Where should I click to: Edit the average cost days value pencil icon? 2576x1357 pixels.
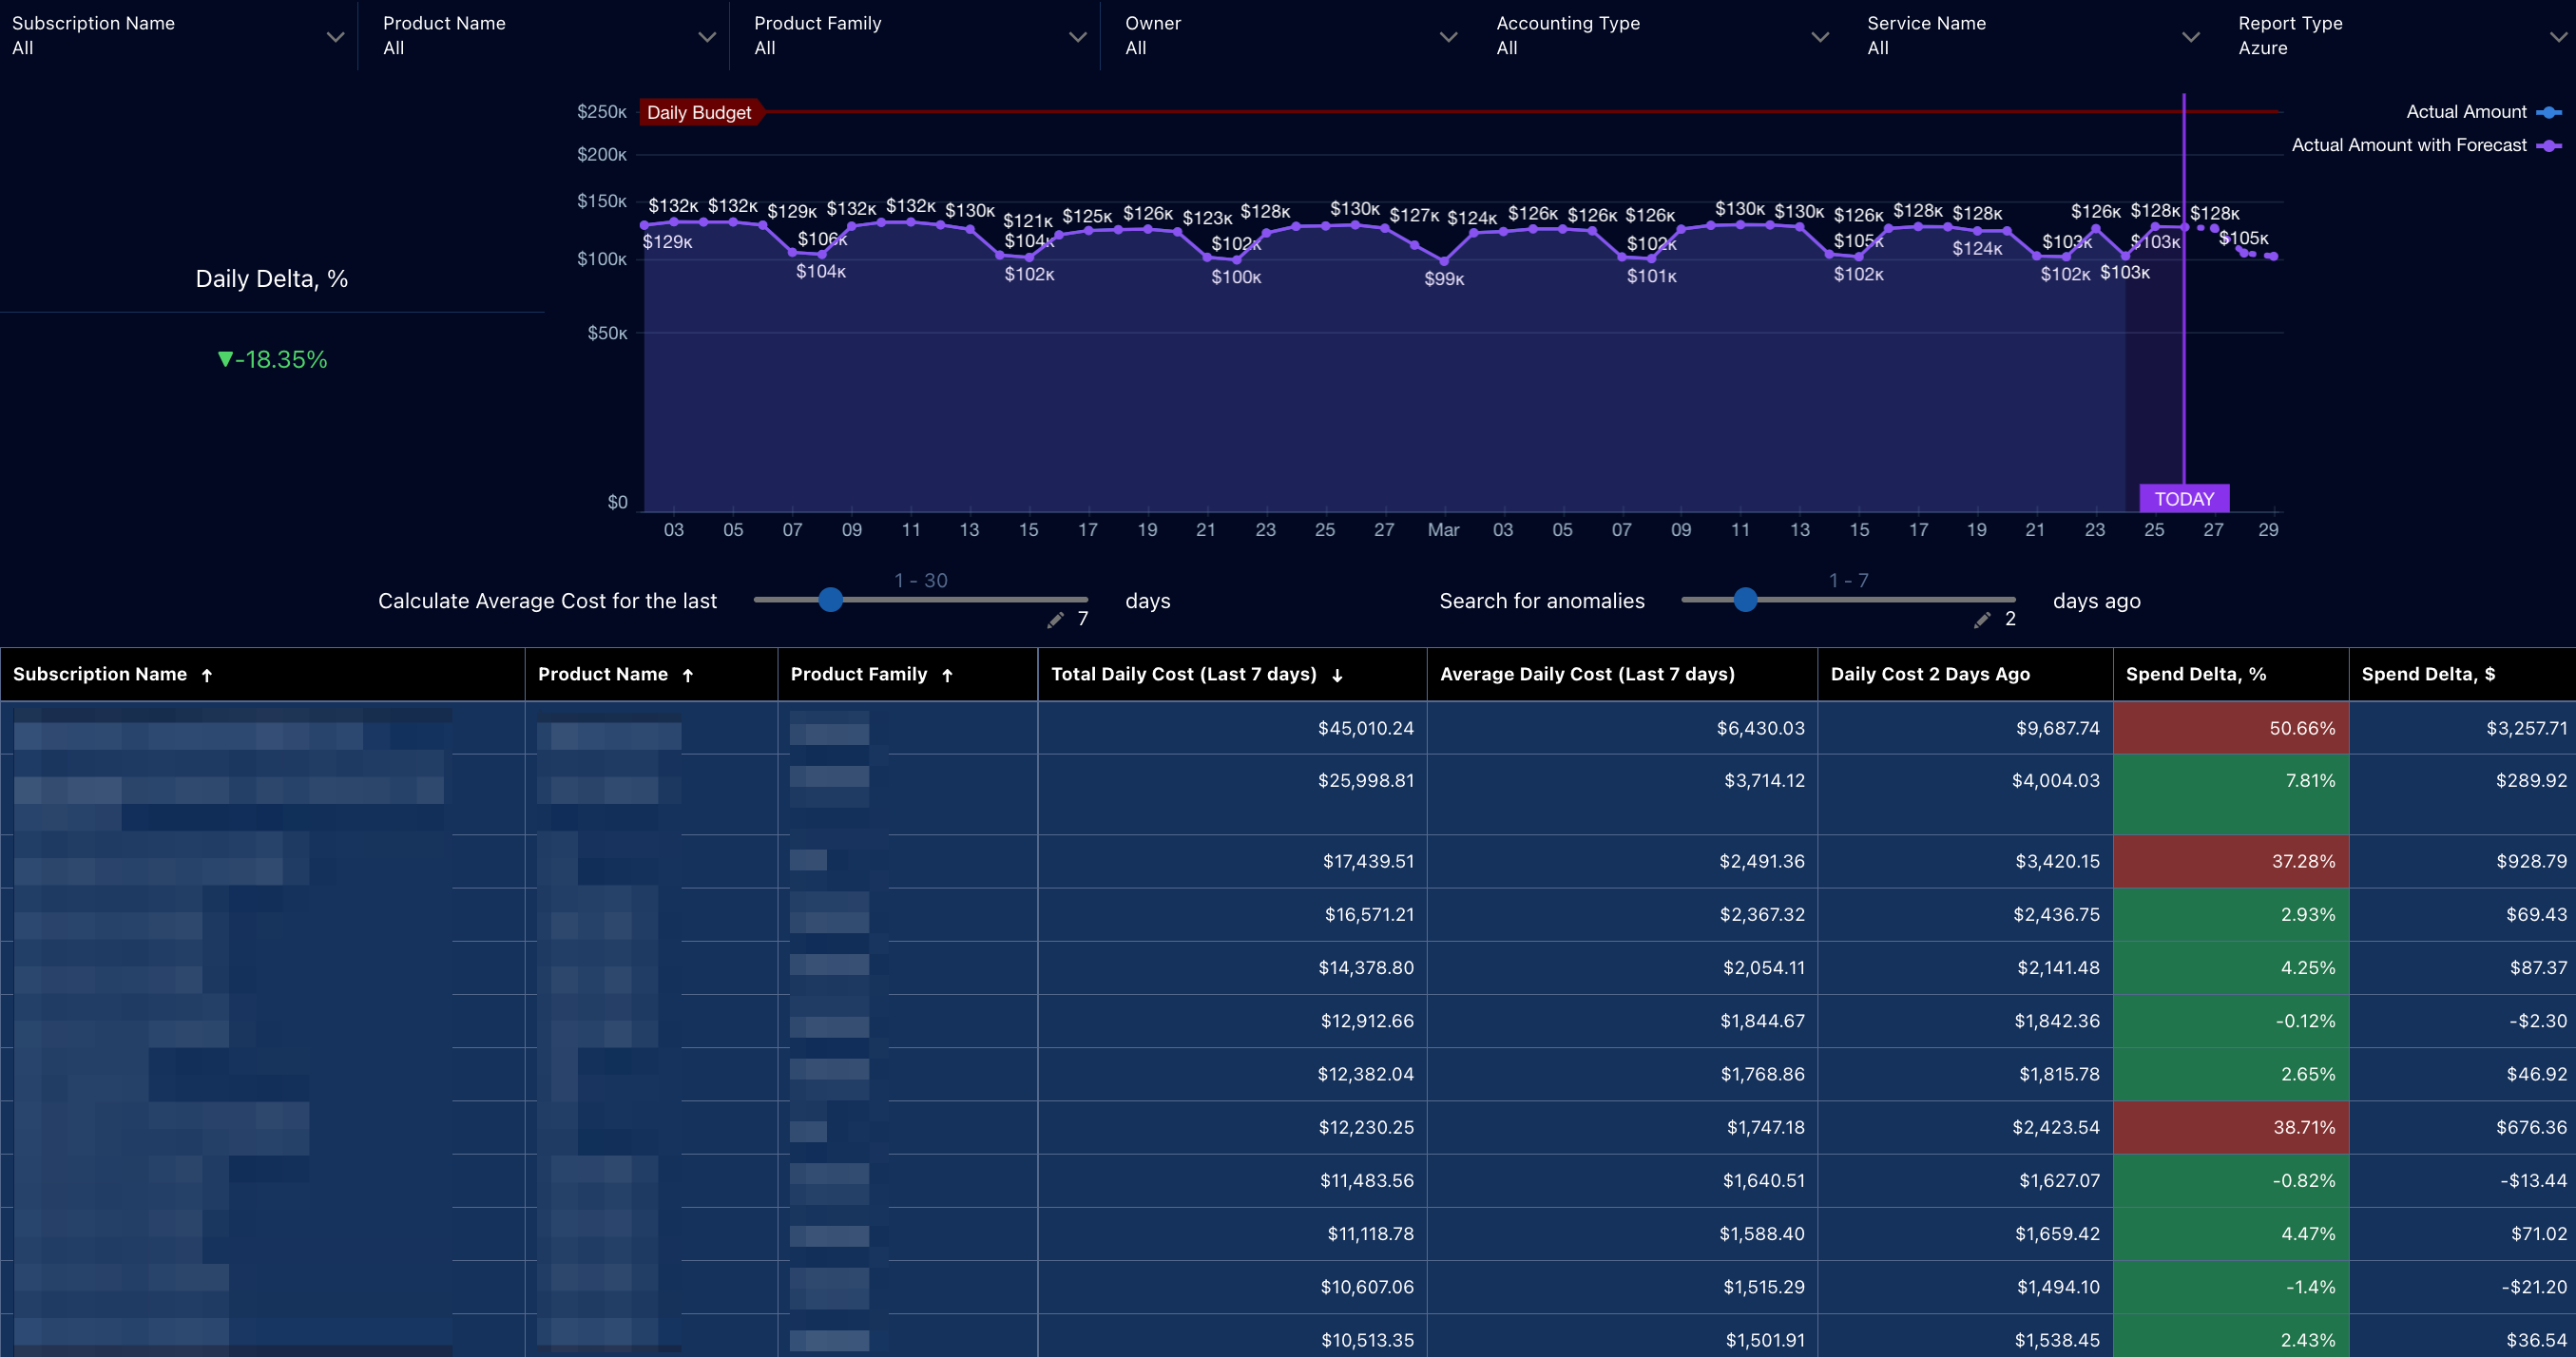[x=1055, y=620]
